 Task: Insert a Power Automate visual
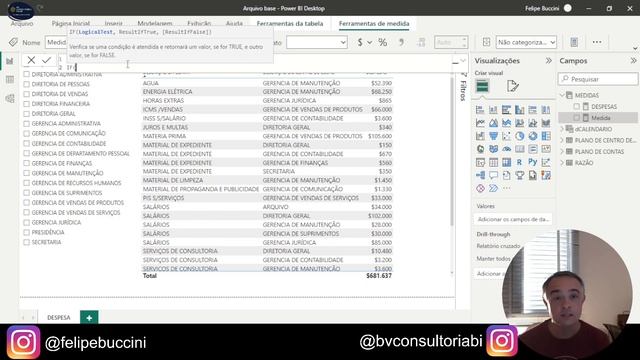493,188
